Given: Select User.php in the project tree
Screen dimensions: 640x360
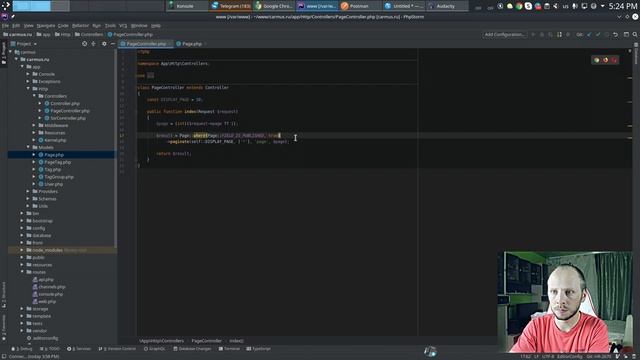Looking at the screenshot, I should click(53, 184).
